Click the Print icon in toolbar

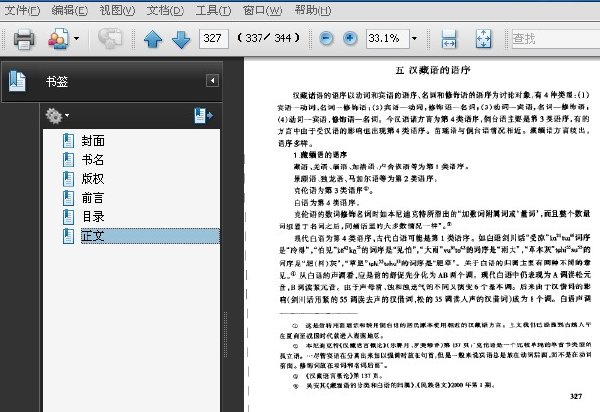(x=24, y=39)
